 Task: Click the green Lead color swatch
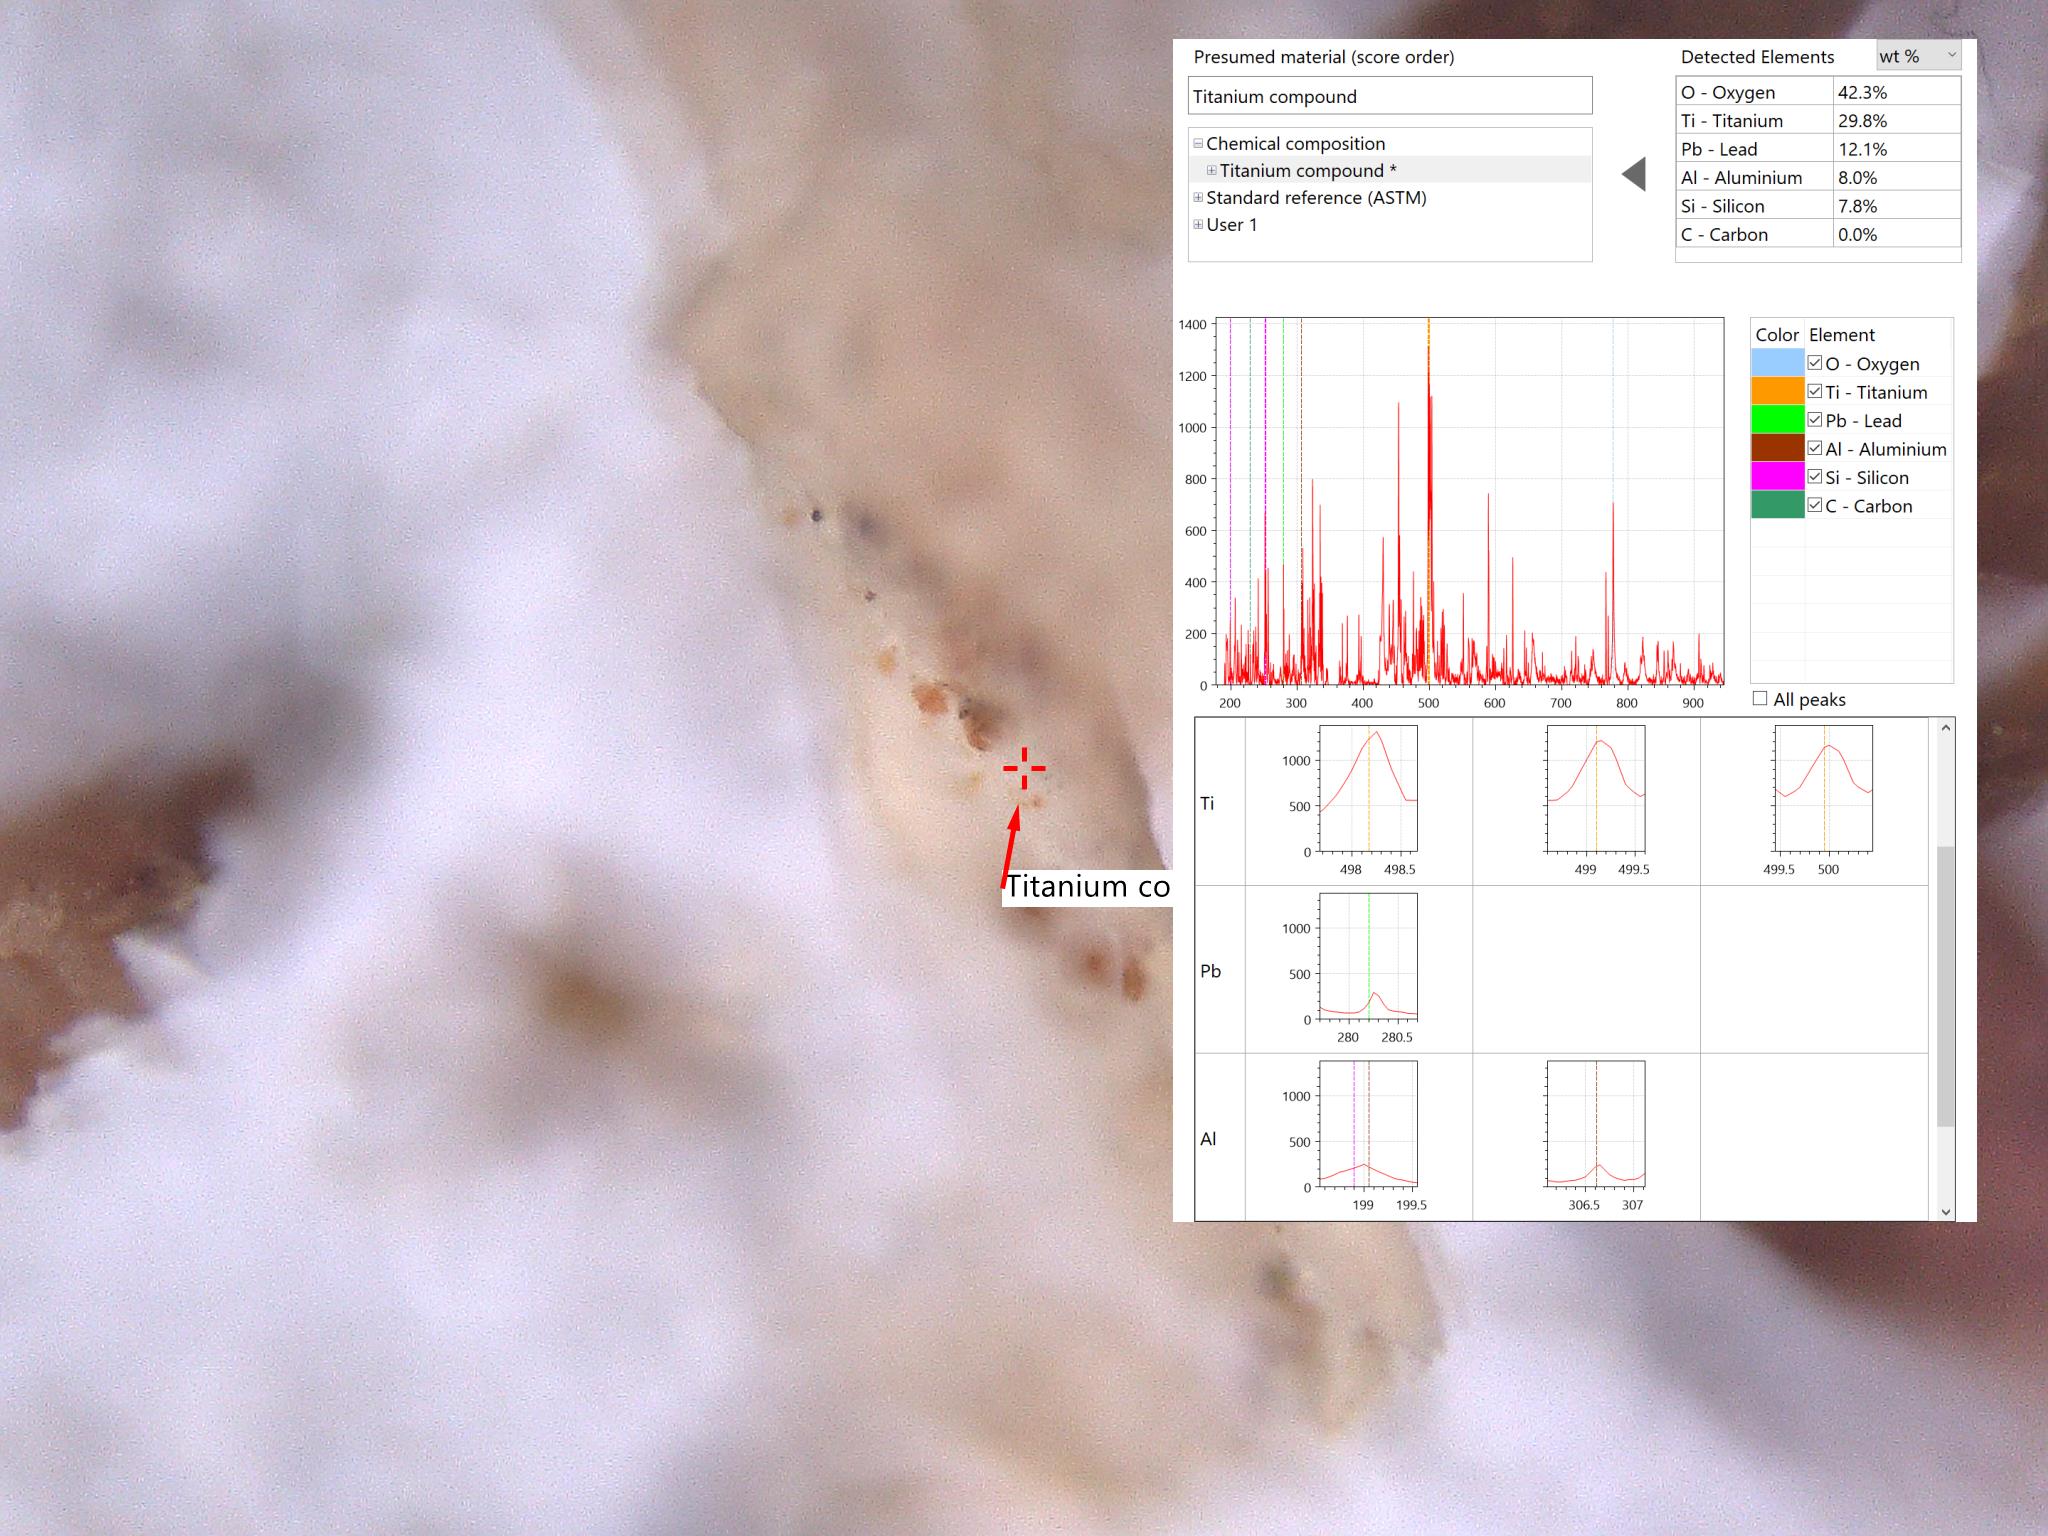1777,420
